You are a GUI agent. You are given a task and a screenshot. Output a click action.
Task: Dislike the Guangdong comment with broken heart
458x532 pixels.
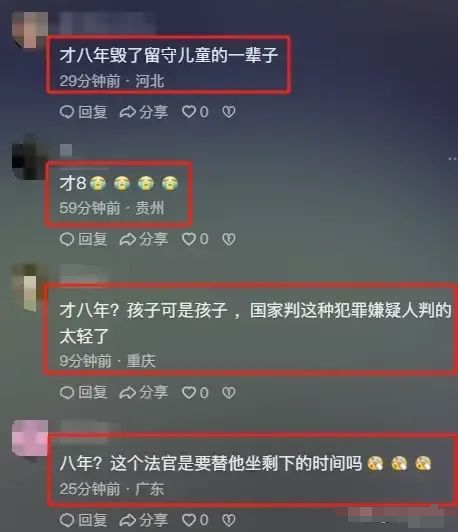(229, 520)
